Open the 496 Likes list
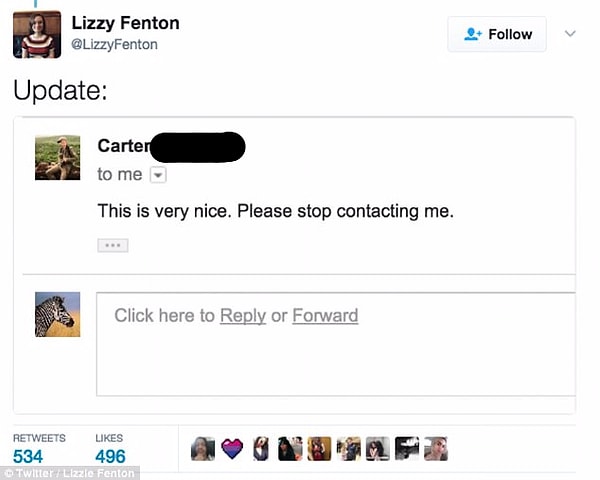Viewport: 600px width, 480px height. click(x=110, y=456)
